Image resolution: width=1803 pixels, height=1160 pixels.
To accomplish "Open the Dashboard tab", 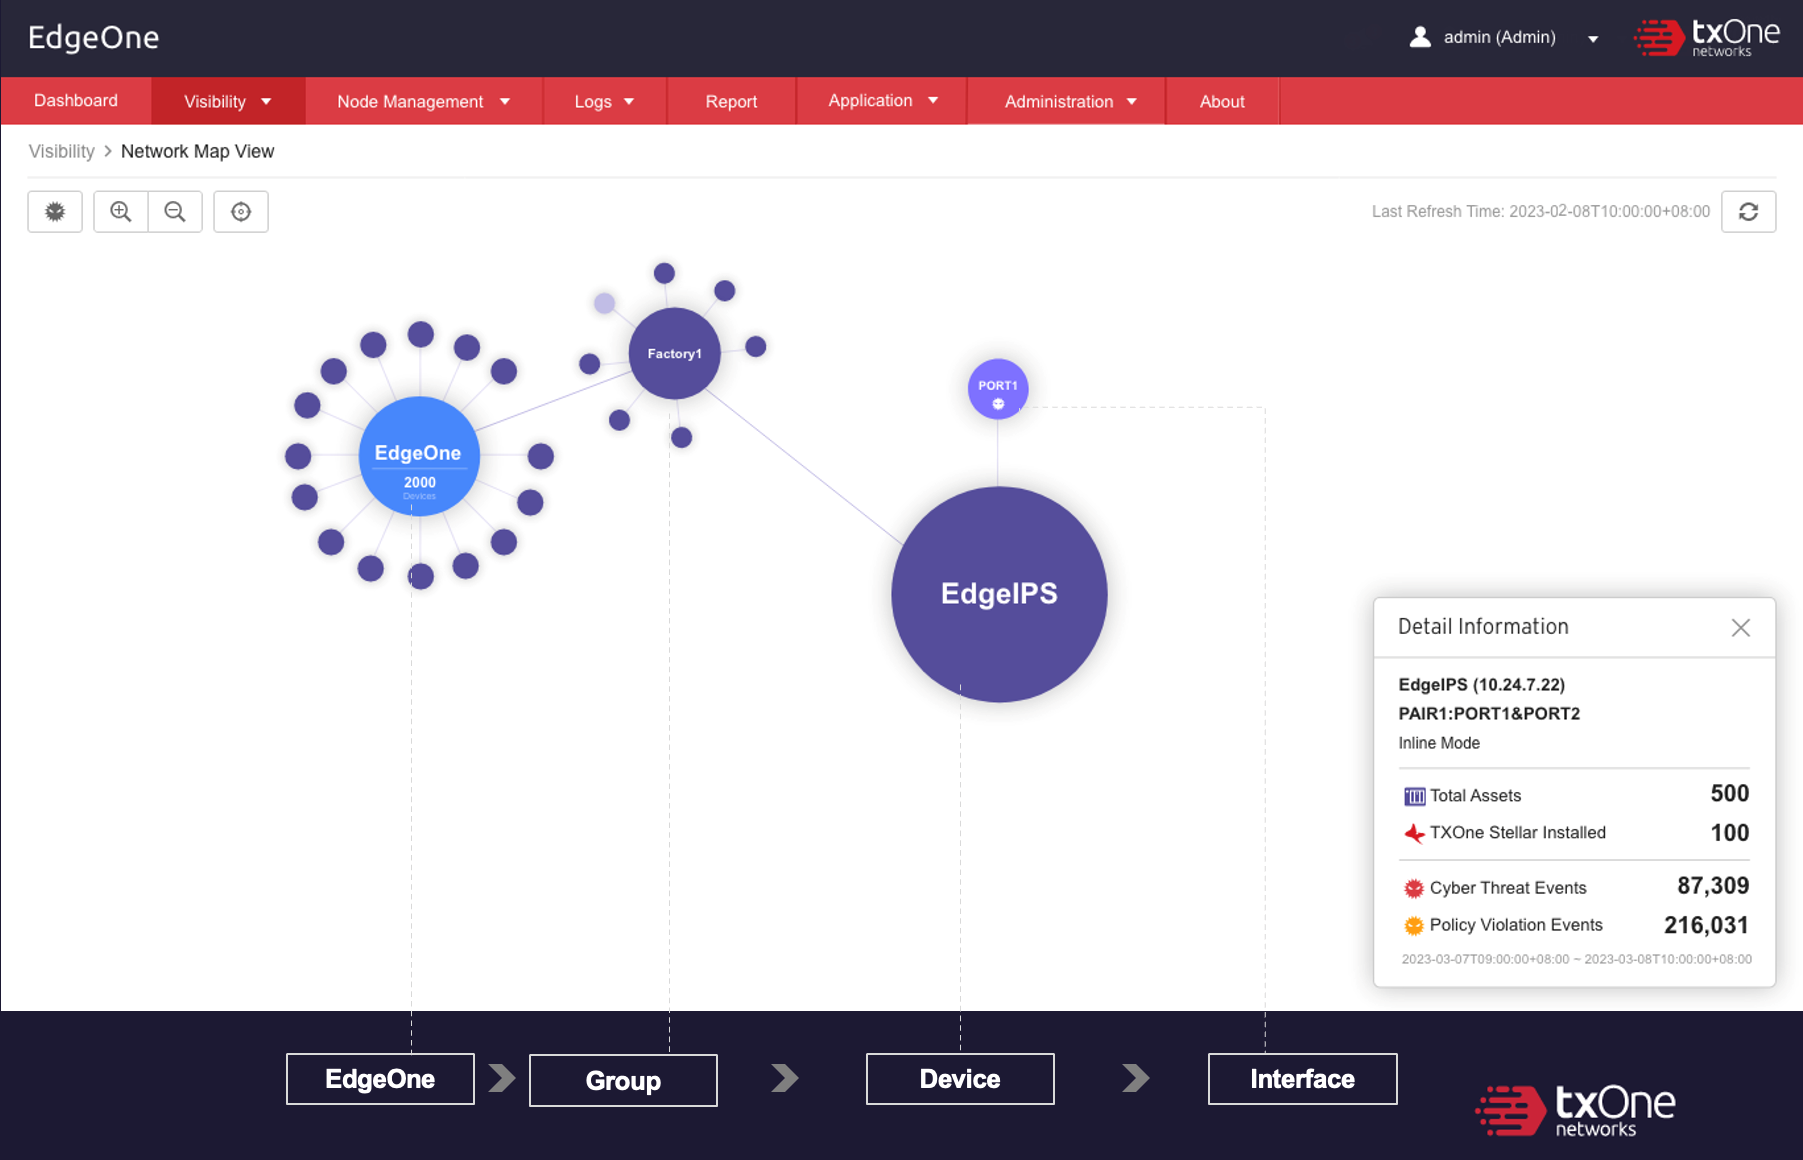I will 76,100.
